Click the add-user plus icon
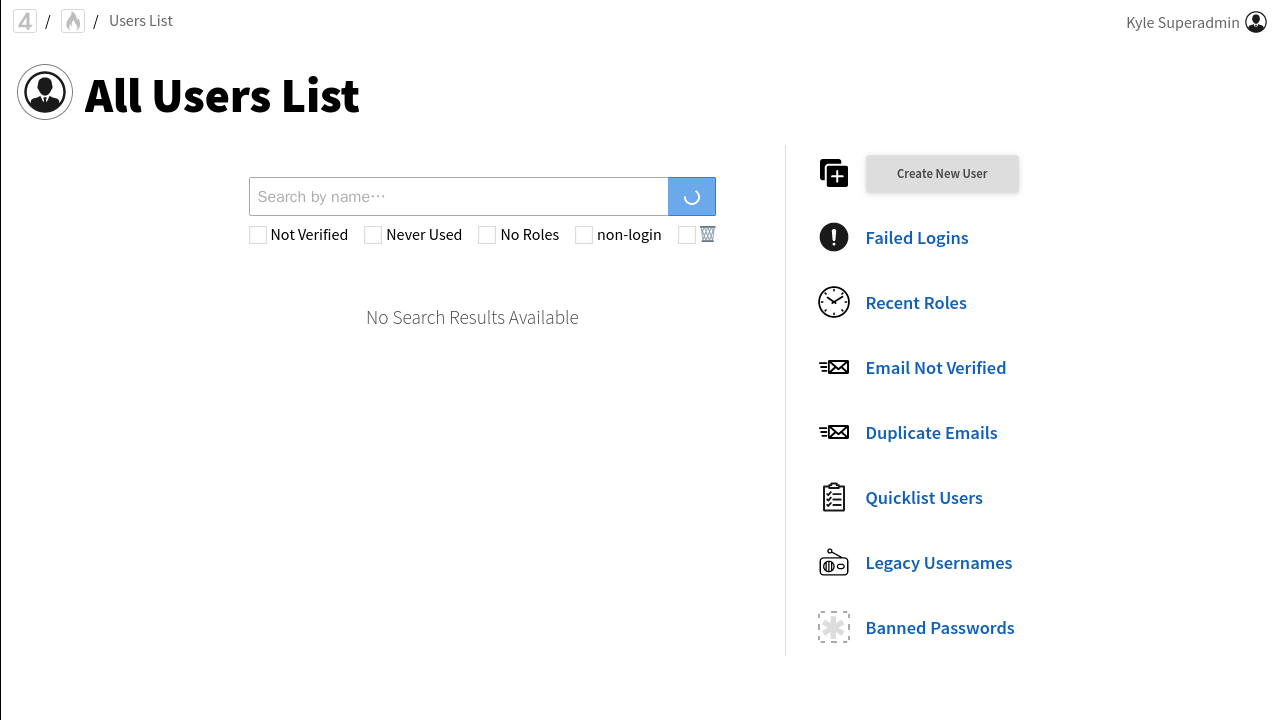1280x720 pixels. (834, 173)
